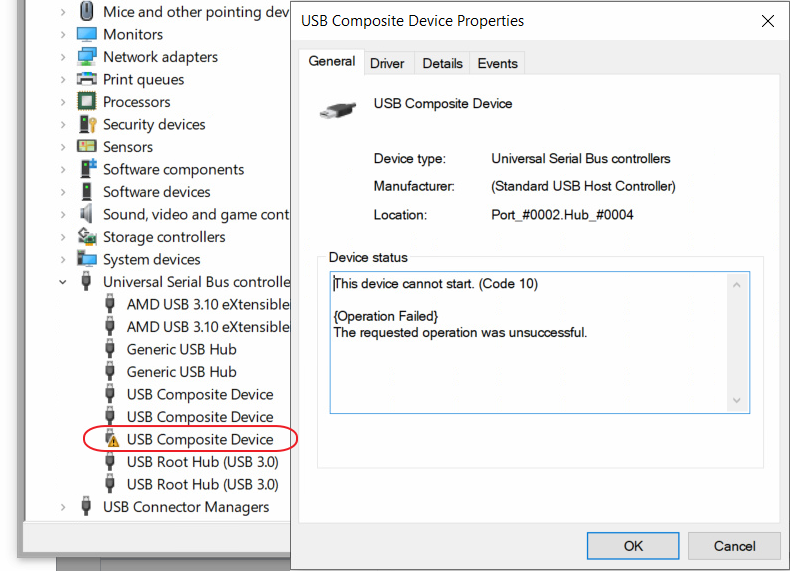790x571 pixels.
Task: Click 'This device cannot start. (Code 10)' text
Action: [x=436, y=283]
